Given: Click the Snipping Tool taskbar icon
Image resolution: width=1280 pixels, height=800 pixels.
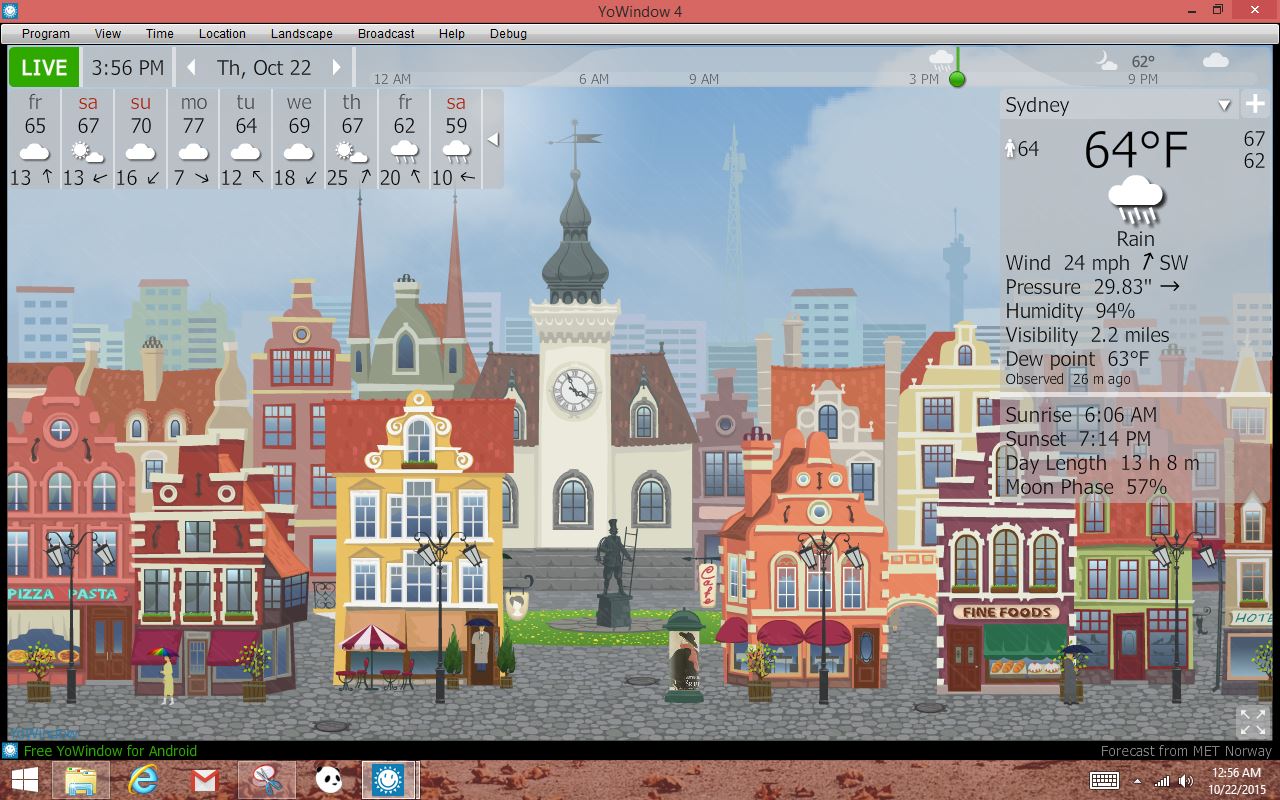Looking at the screenshot, I should tap(266, 779).
